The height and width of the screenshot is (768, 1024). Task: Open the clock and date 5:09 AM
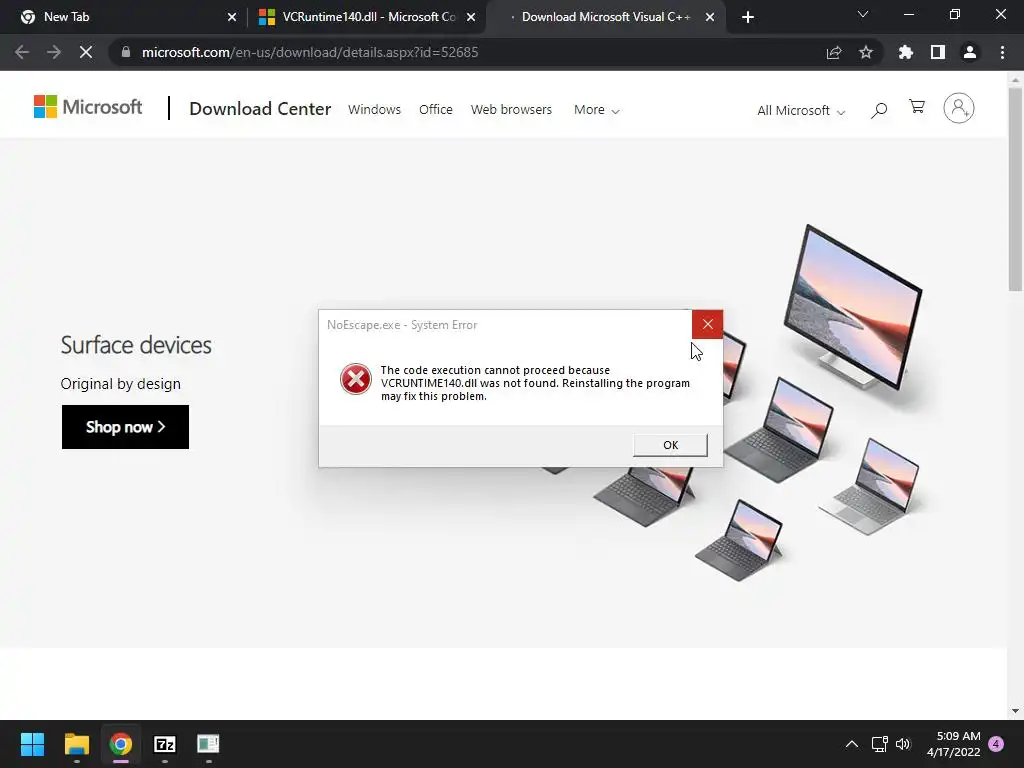(953, 744)
